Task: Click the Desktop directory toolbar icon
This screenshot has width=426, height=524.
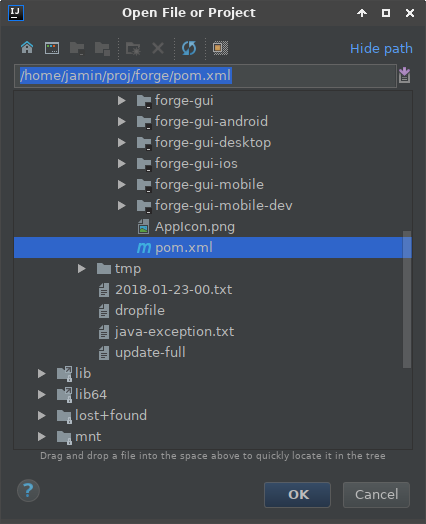Action: coord(52,48)
